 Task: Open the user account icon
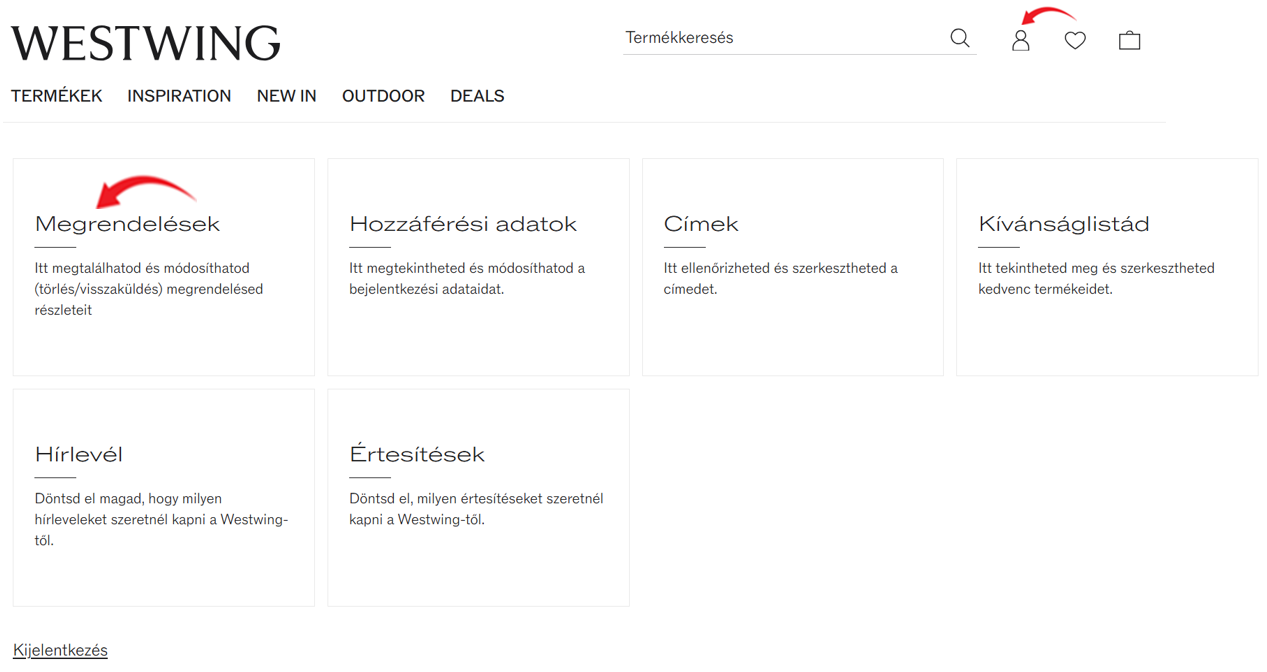point(1020,40)
